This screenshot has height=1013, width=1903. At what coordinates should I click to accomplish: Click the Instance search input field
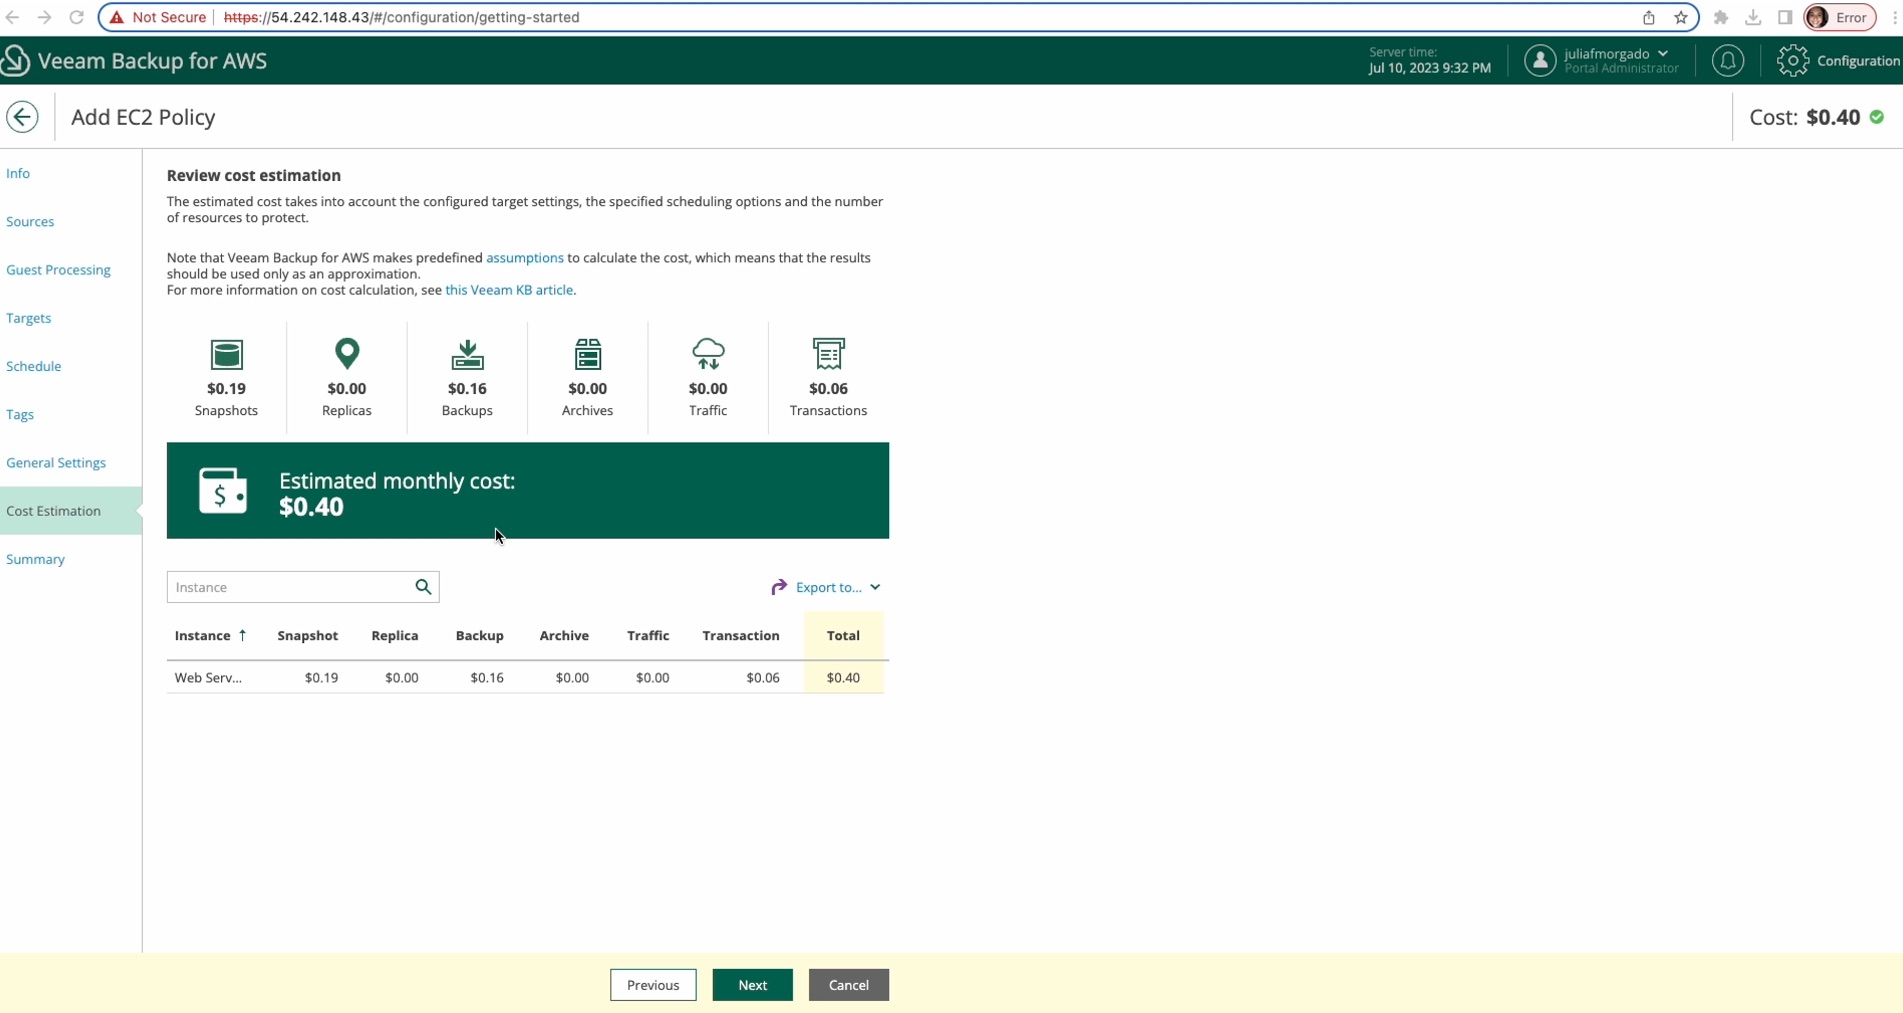[289, 587]
